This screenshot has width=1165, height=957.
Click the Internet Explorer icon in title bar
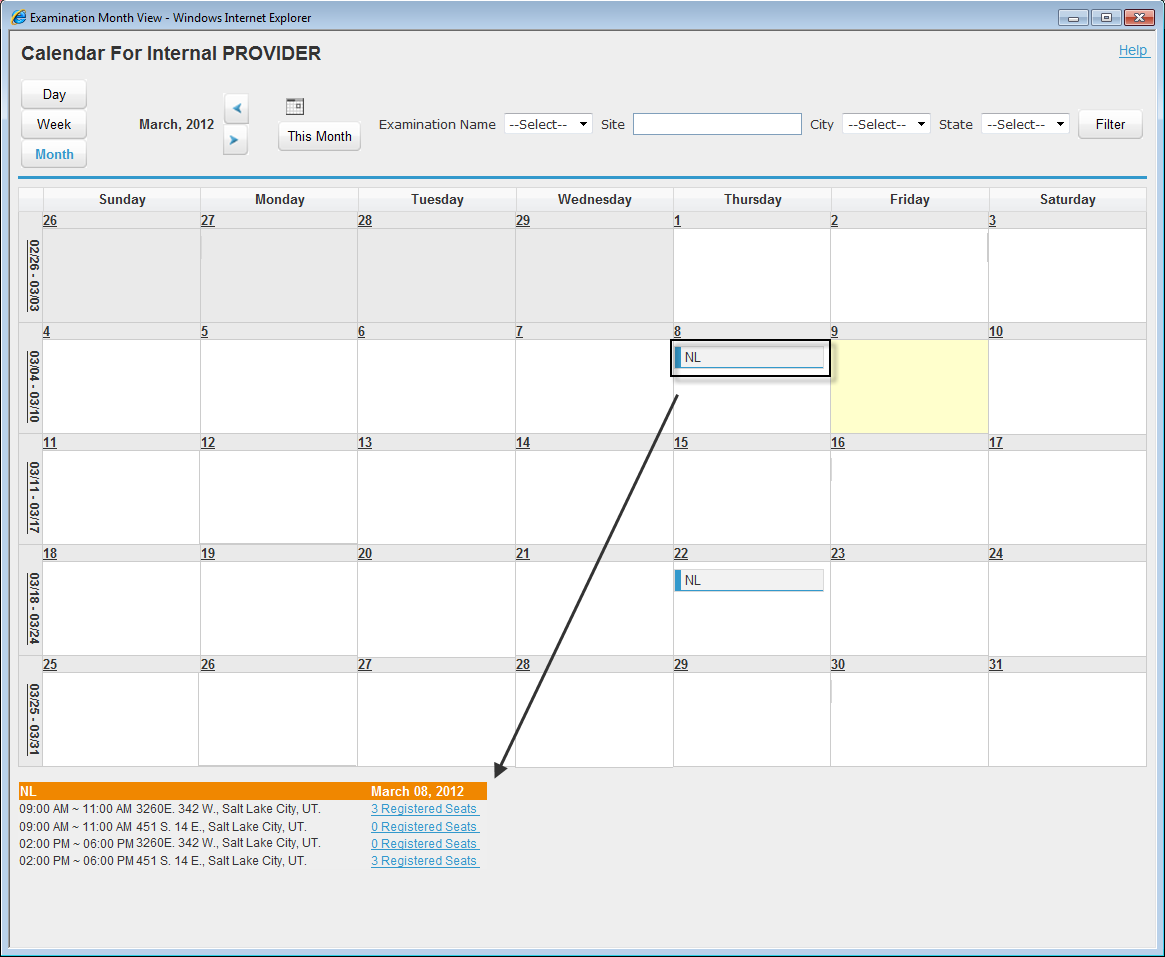tap(18, 18)
